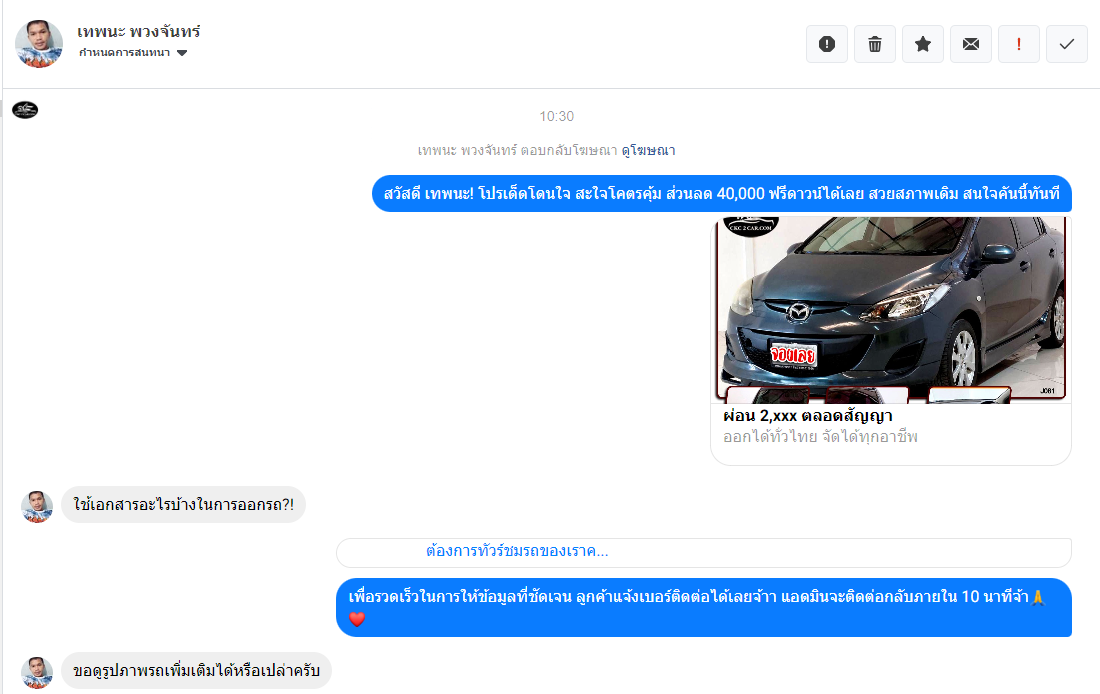The width and height of the screenshot is (1100, 694).
Task: Delete the conversation with the trash icon
Action: click(875, 44)
